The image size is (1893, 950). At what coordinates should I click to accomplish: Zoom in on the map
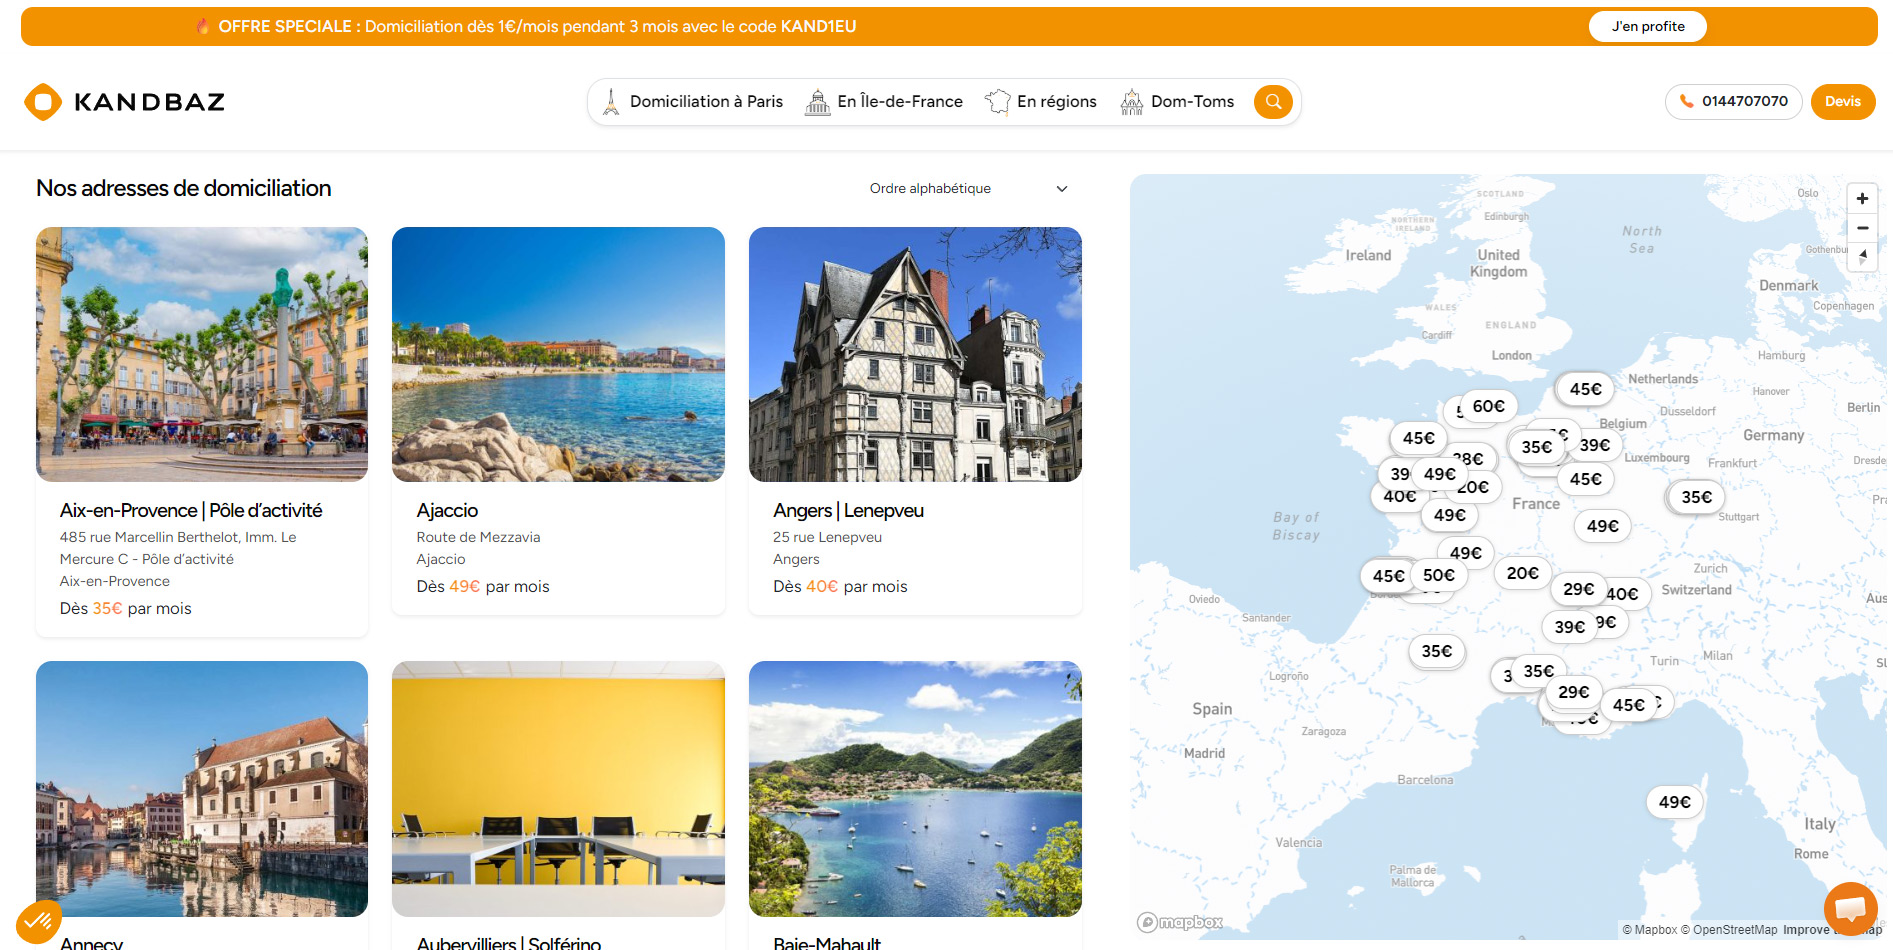tap(1862, 199)
